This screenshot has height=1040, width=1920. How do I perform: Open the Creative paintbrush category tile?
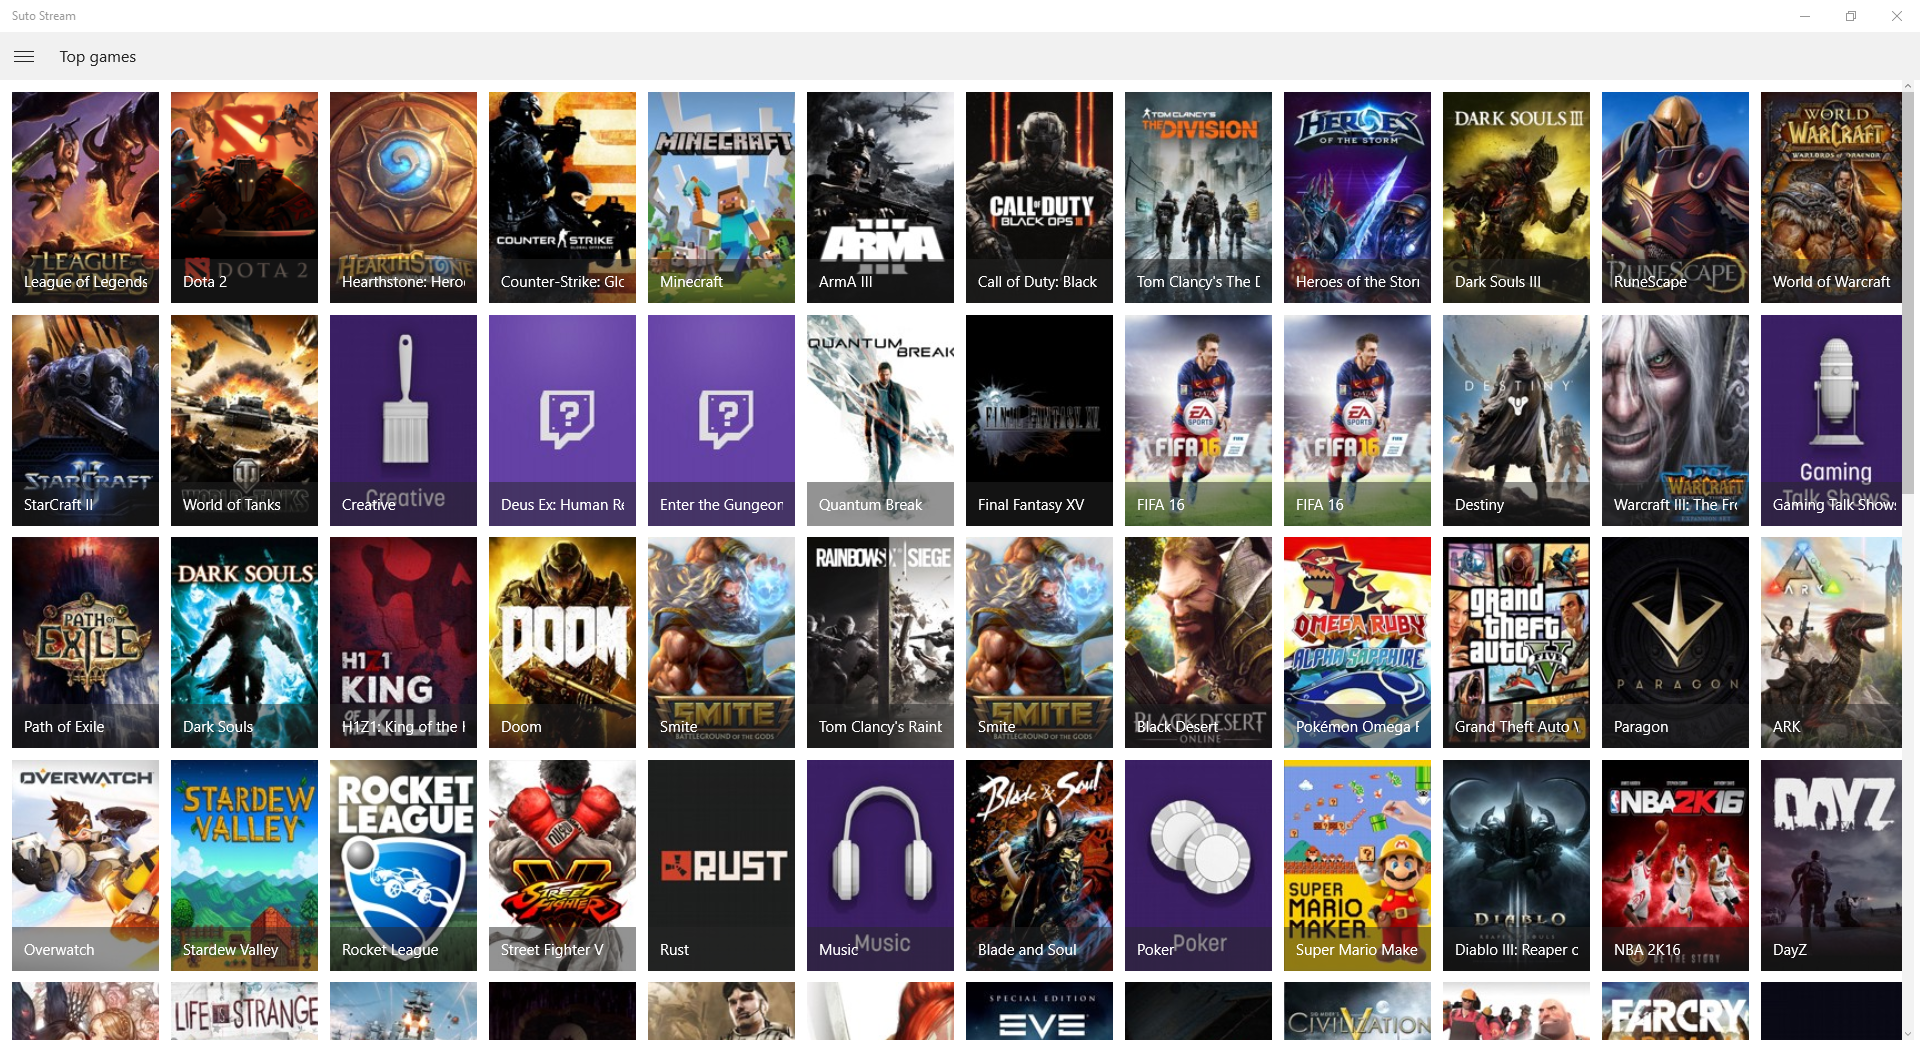coord(403,420)
